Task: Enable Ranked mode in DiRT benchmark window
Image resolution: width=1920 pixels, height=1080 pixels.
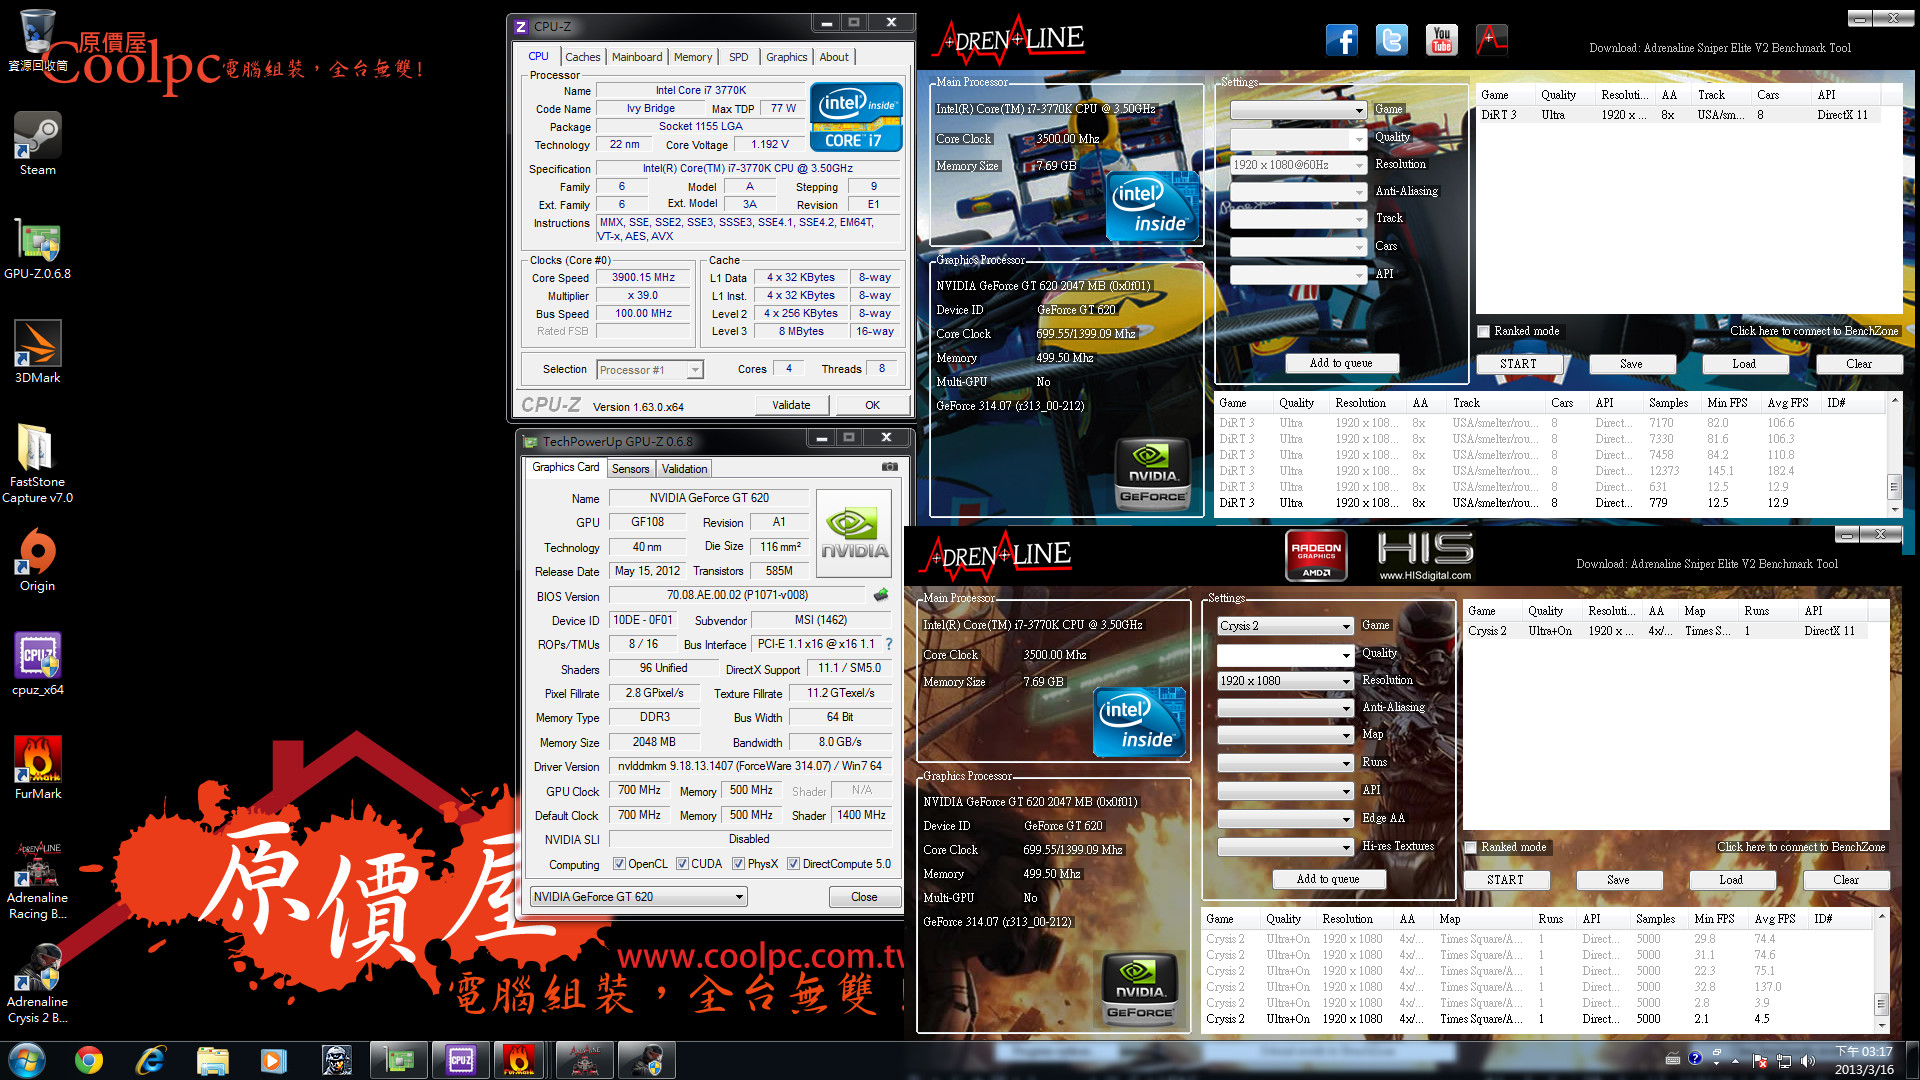Action: point(1484,331)
